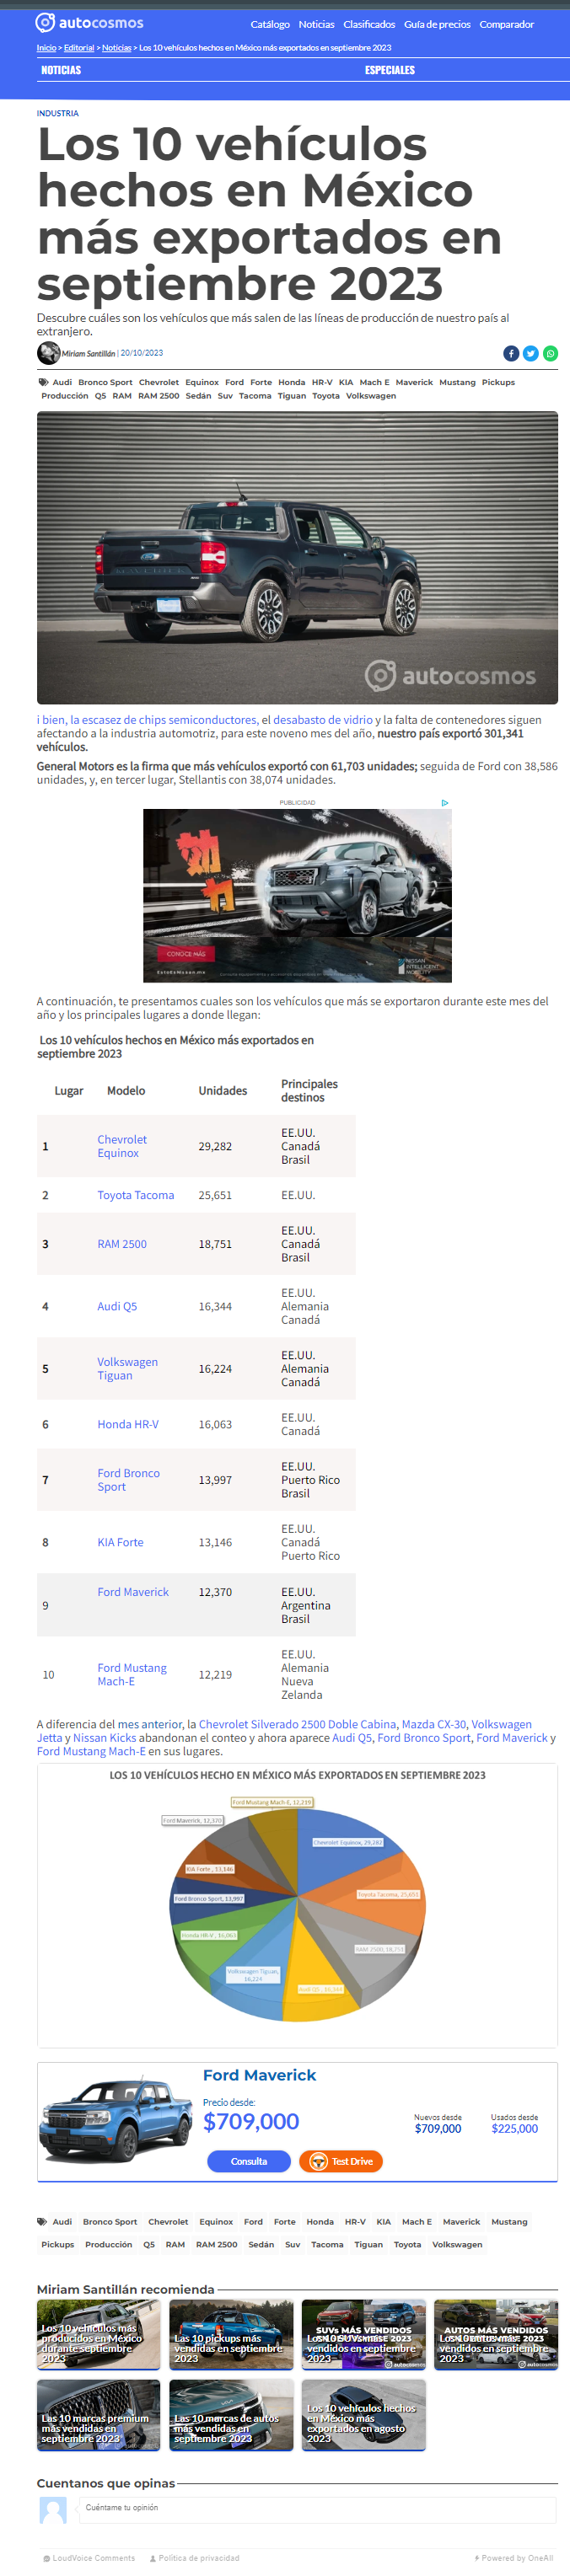Open the Catálogo menu item
This screenshot has height=2576, width=570.
click(x=270, y=24)
